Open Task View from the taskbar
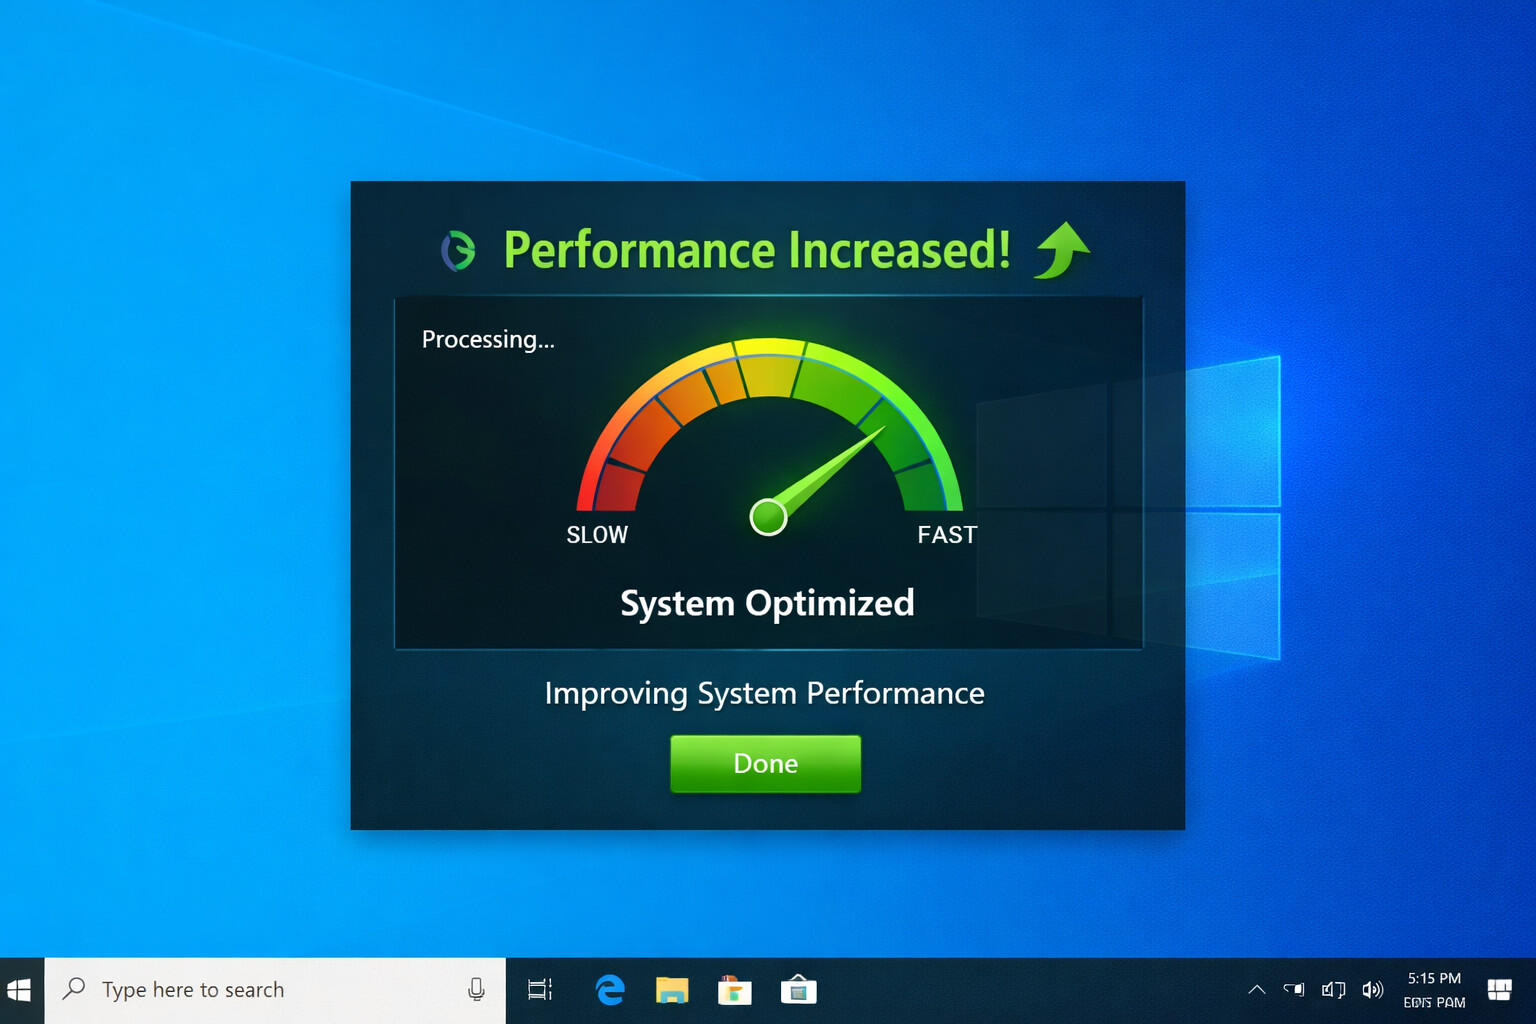The image size is (1536, 1024). tap(540, 990)
